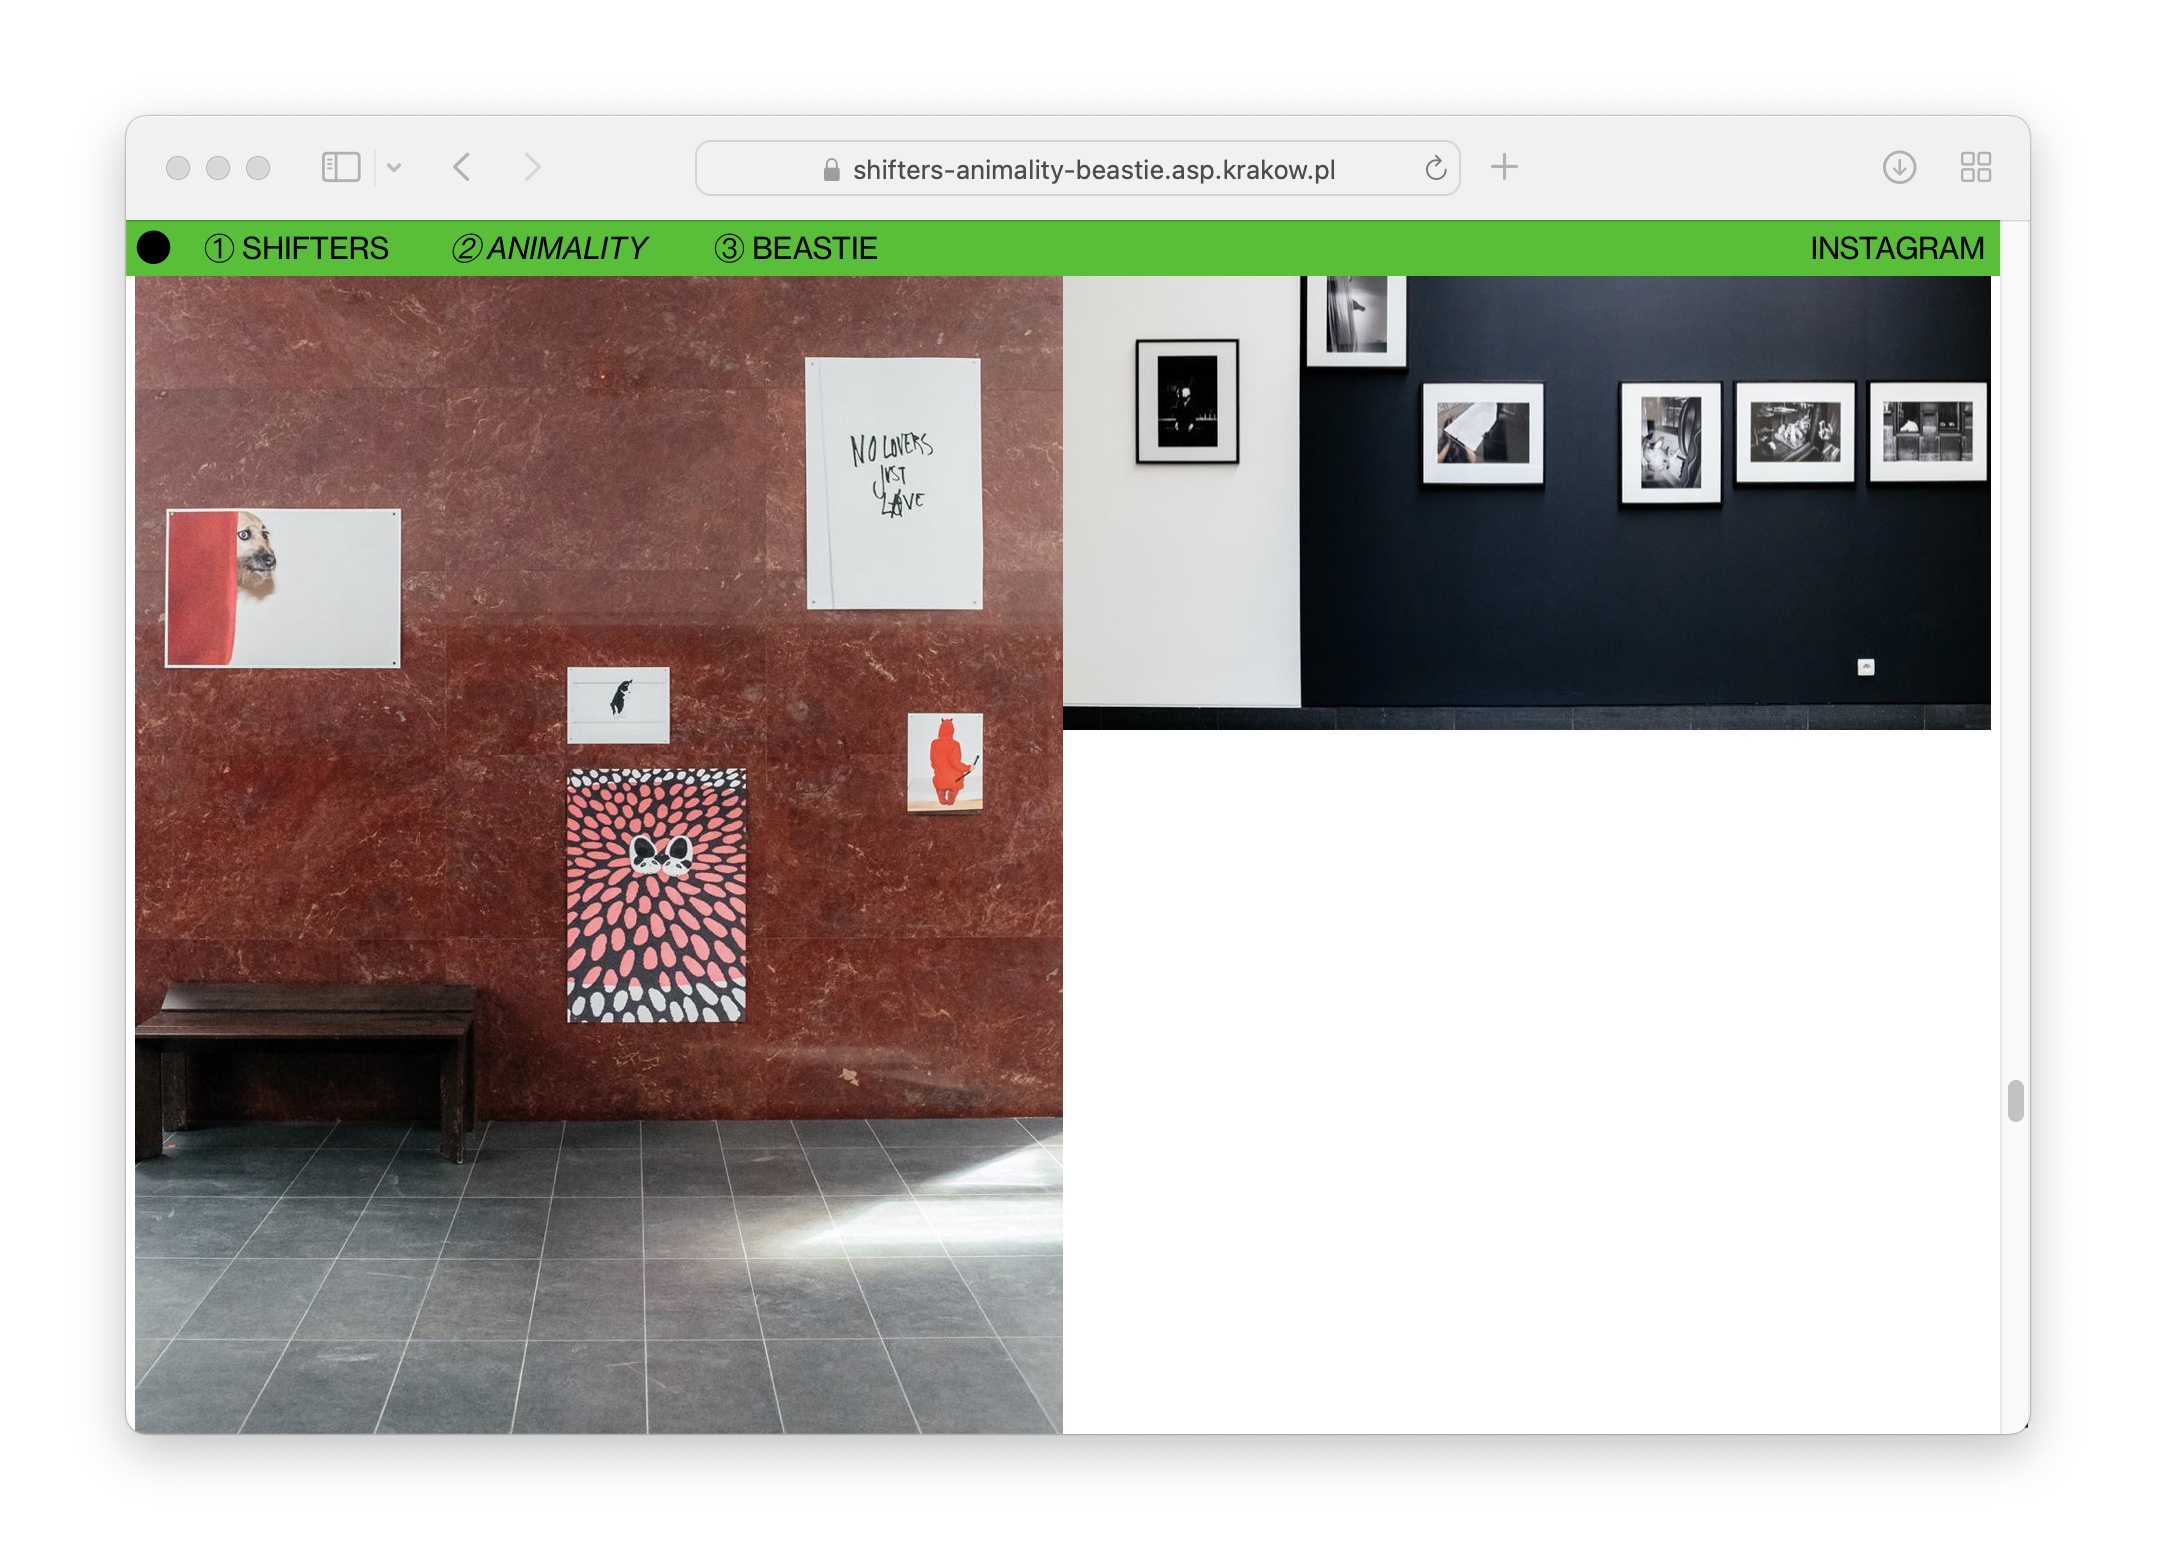Screen dimensions: 2172x1556
Task: Open the tab overview grid icon
Action: [x=1975, y=167]
